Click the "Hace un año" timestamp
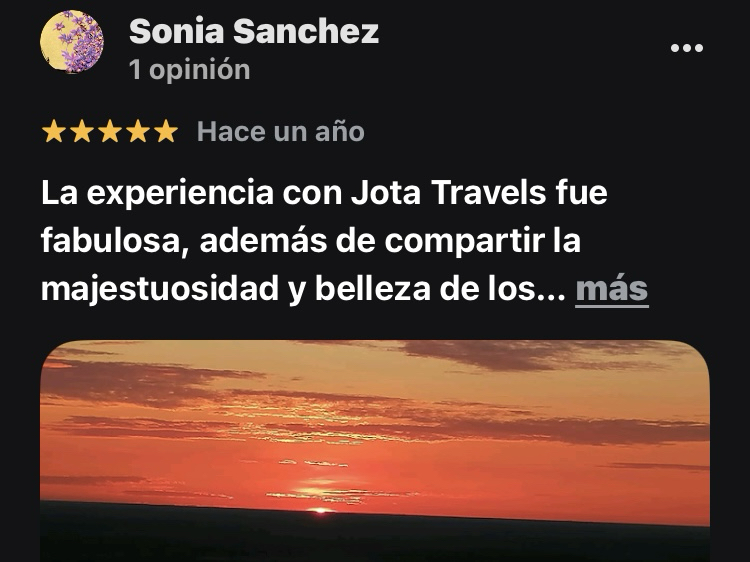This screenshot has height=562, width=750. coord(281,132)
